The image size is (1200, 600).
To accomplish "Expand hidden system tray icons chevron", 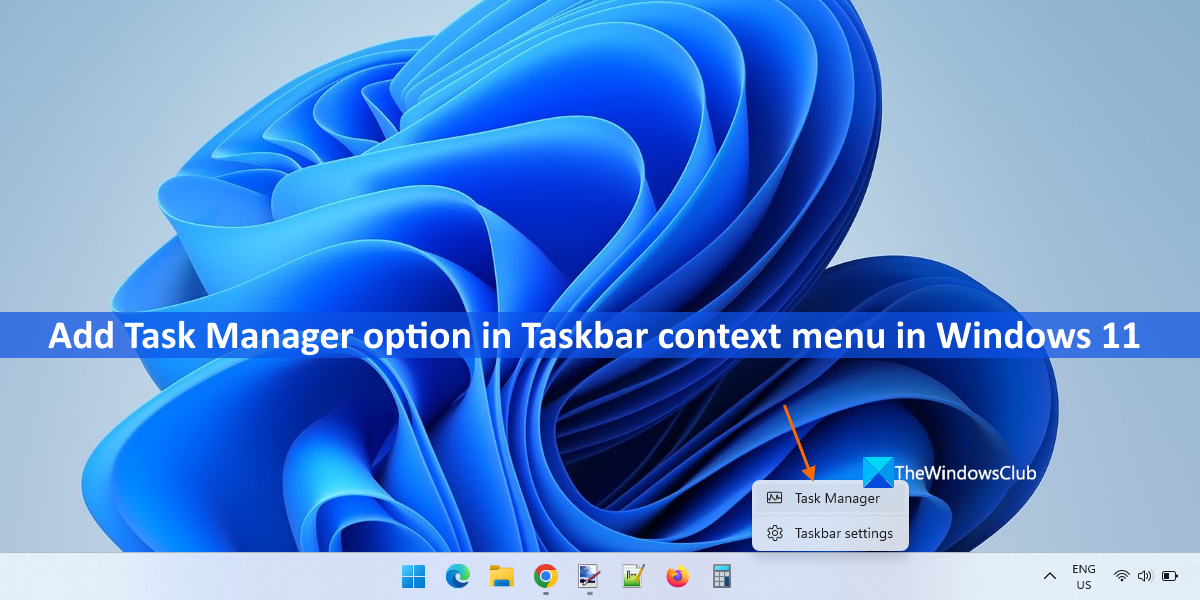I will 1049,576.
